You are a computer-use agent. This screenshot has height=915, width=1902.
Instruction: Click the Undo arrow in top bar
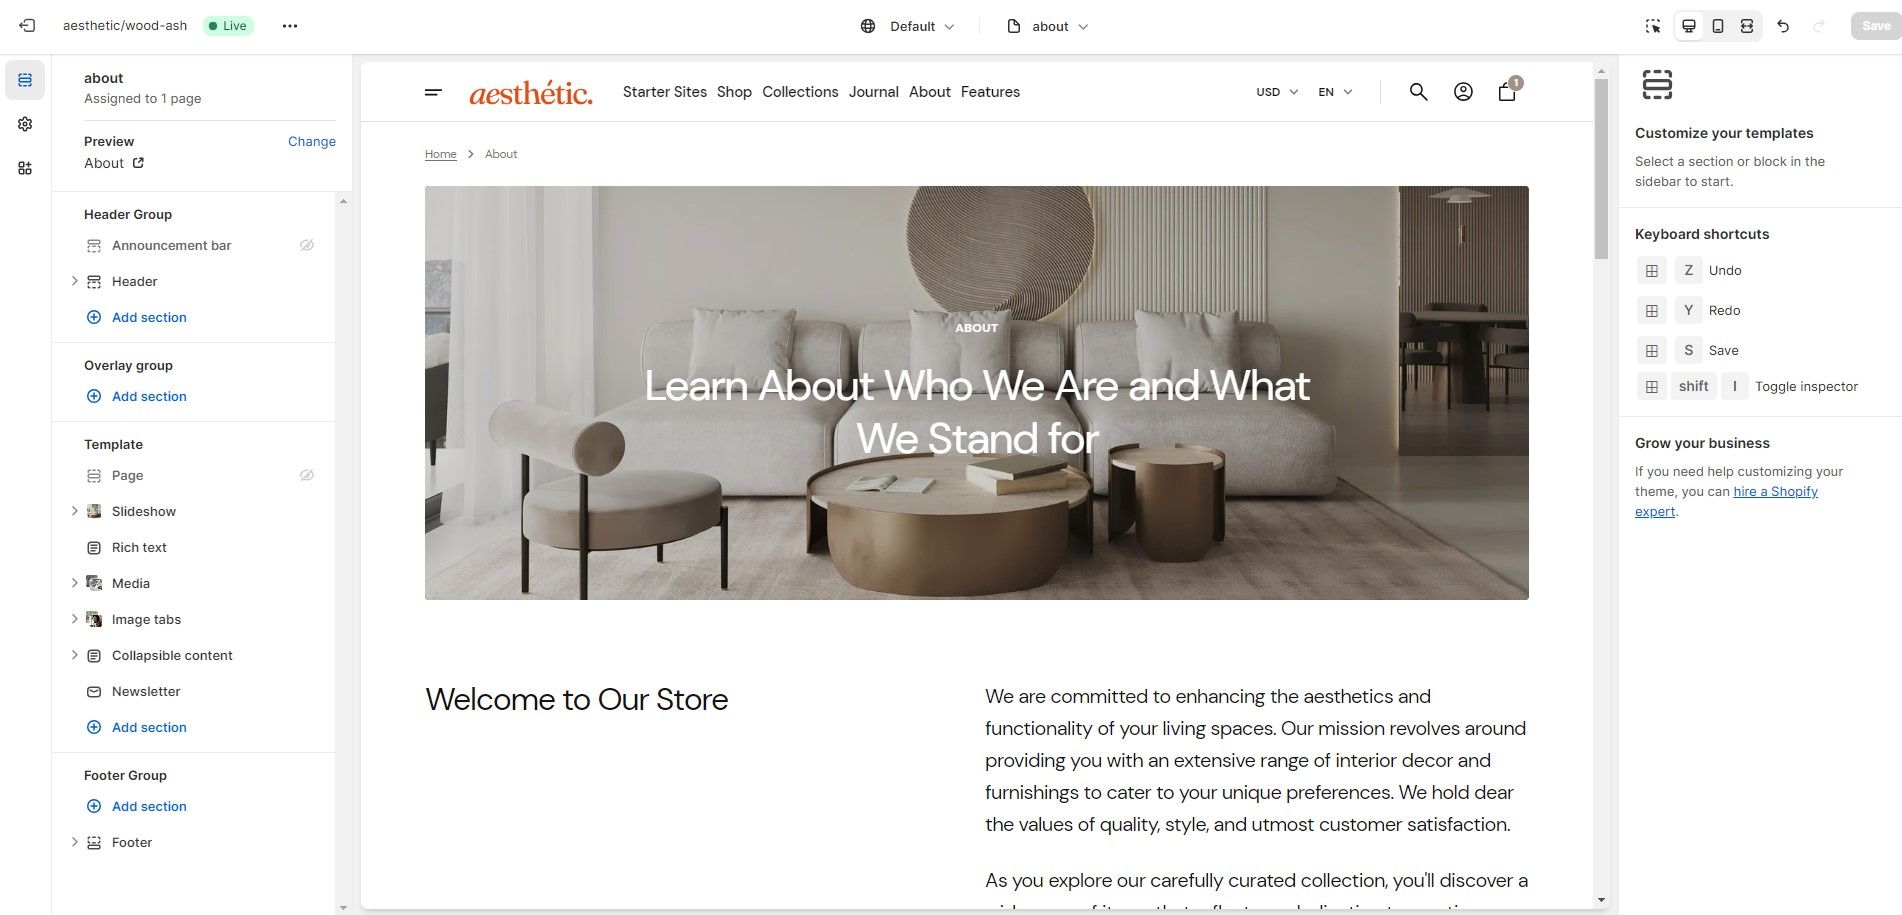click(1783, 26)
